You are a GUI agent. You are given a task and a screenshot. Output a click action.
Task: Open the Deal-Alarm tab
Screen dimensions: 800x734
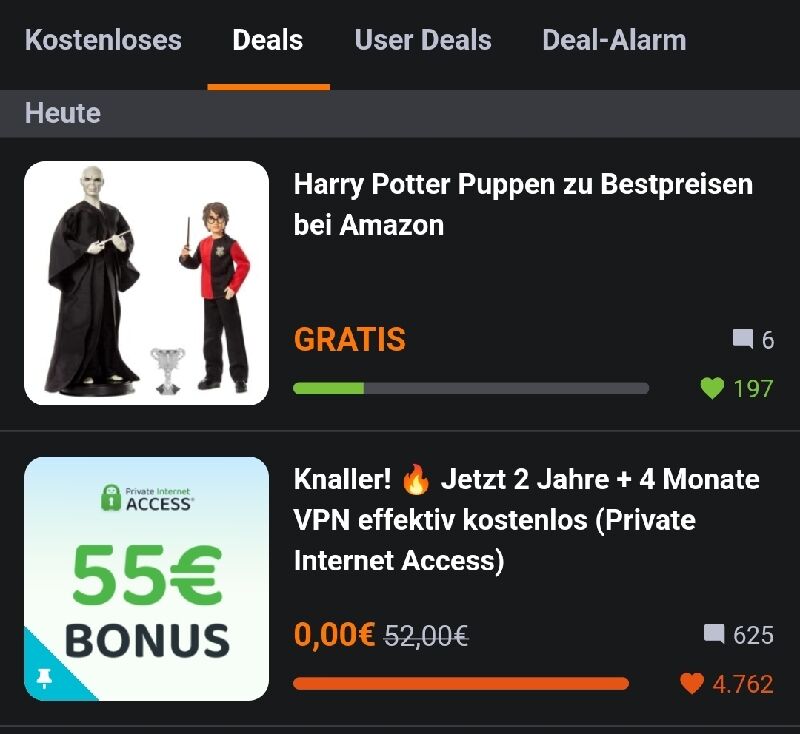[x=614, y=40]
